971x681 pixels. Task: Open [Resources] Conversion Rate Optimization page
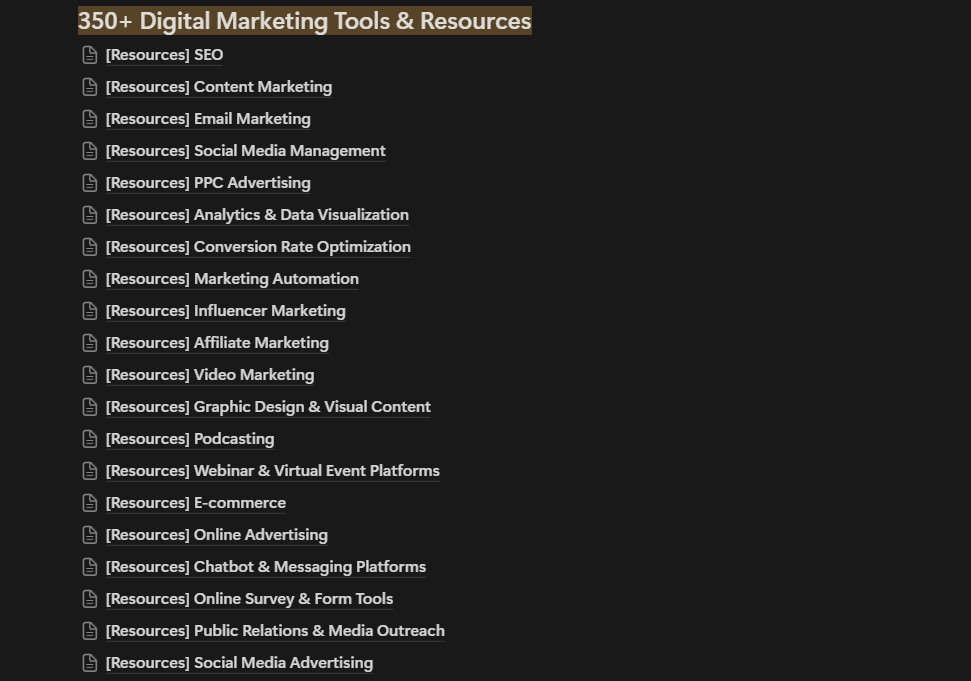pyautogui.click(x=258, y=247)
